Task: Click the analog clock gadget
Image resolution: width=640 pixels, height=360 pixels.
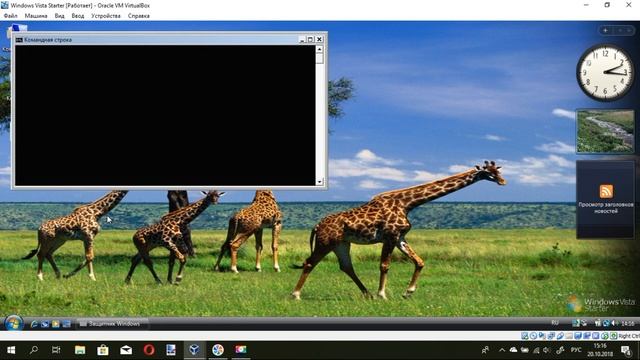Action: click(605, 73)
